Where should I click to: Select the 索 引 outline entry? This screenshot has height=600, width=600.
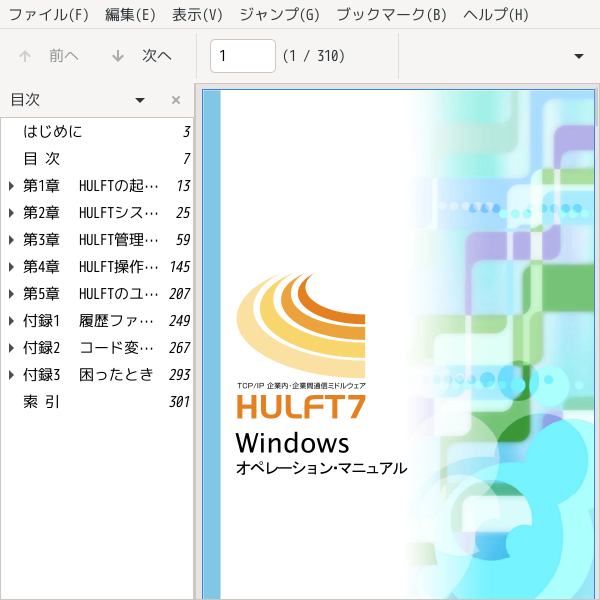tap(42, 402)
